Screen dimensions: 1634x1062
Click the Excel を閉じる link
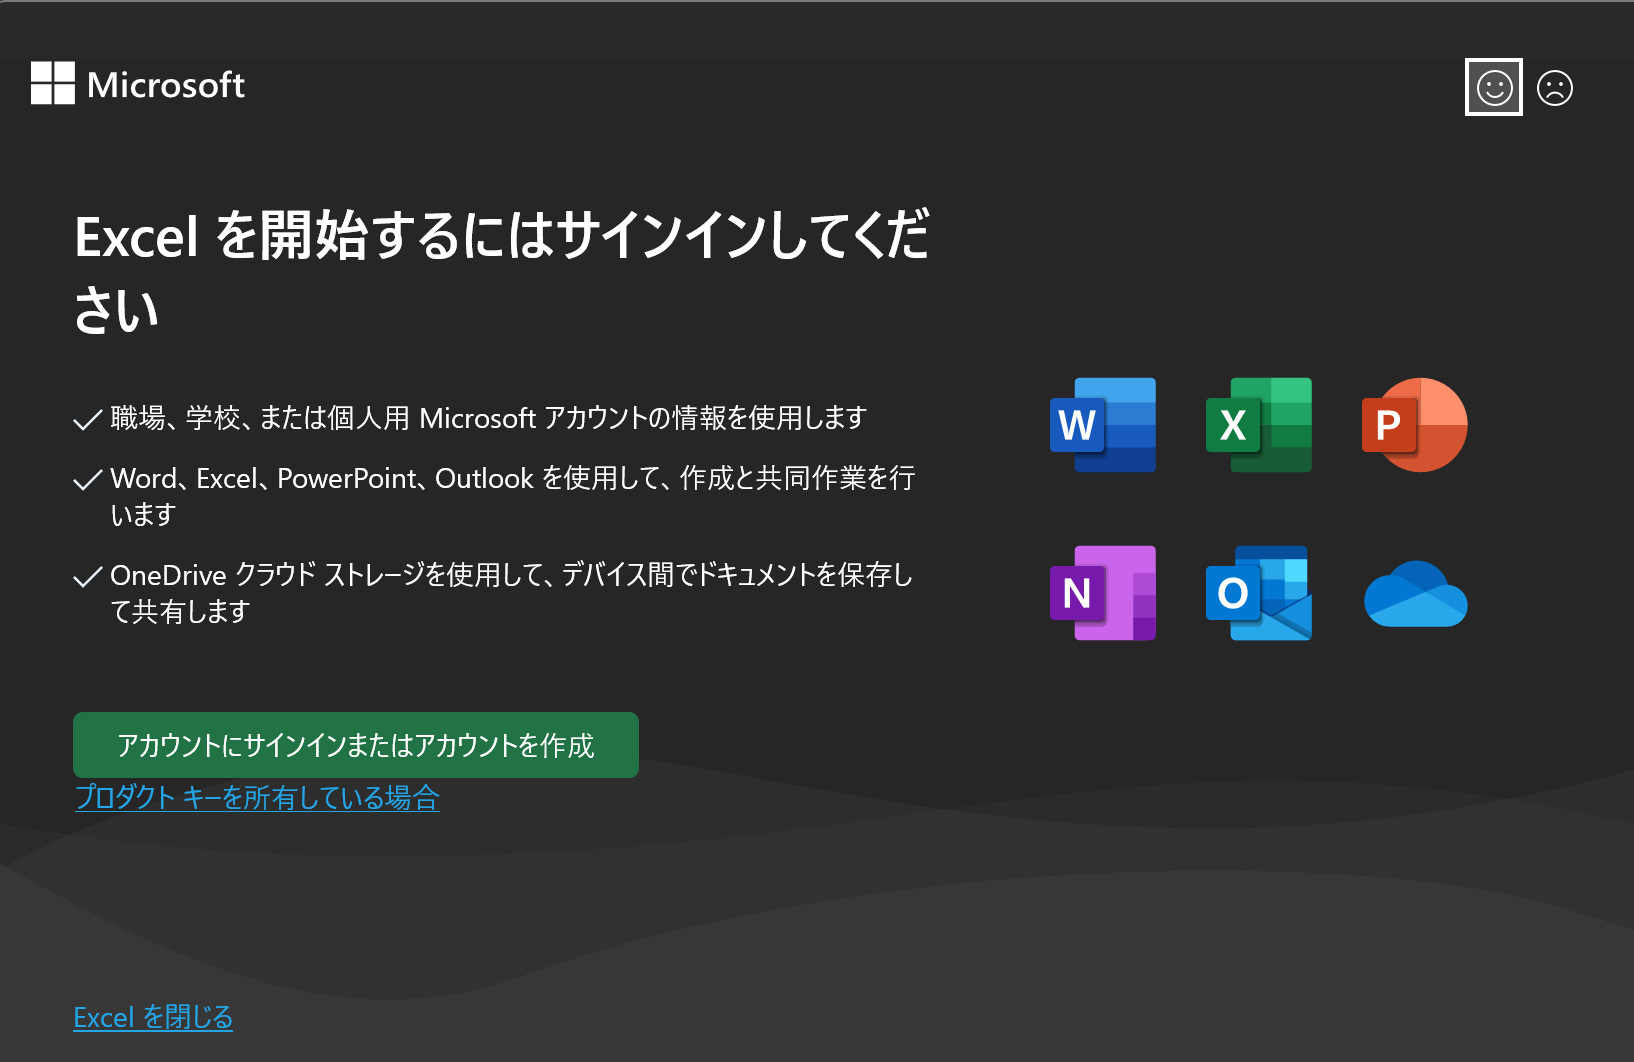point(153,1017)
